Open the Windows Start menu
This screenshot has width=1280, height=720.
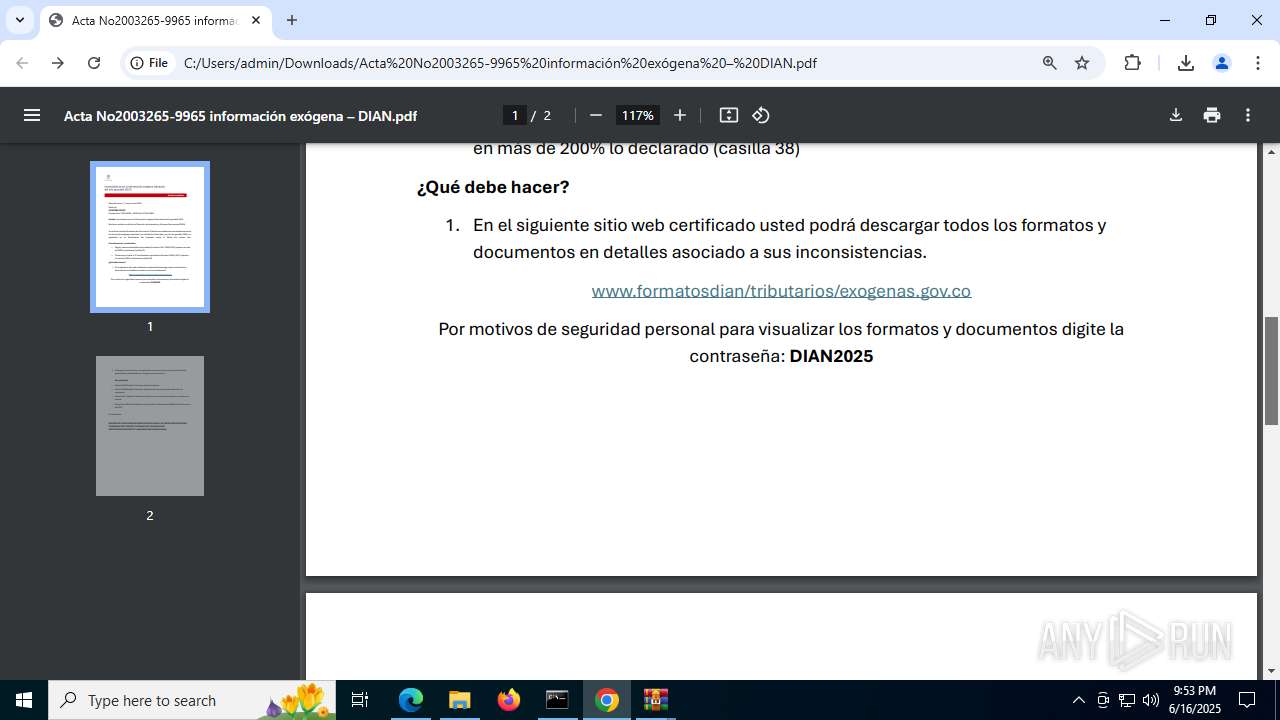[24, 700]
